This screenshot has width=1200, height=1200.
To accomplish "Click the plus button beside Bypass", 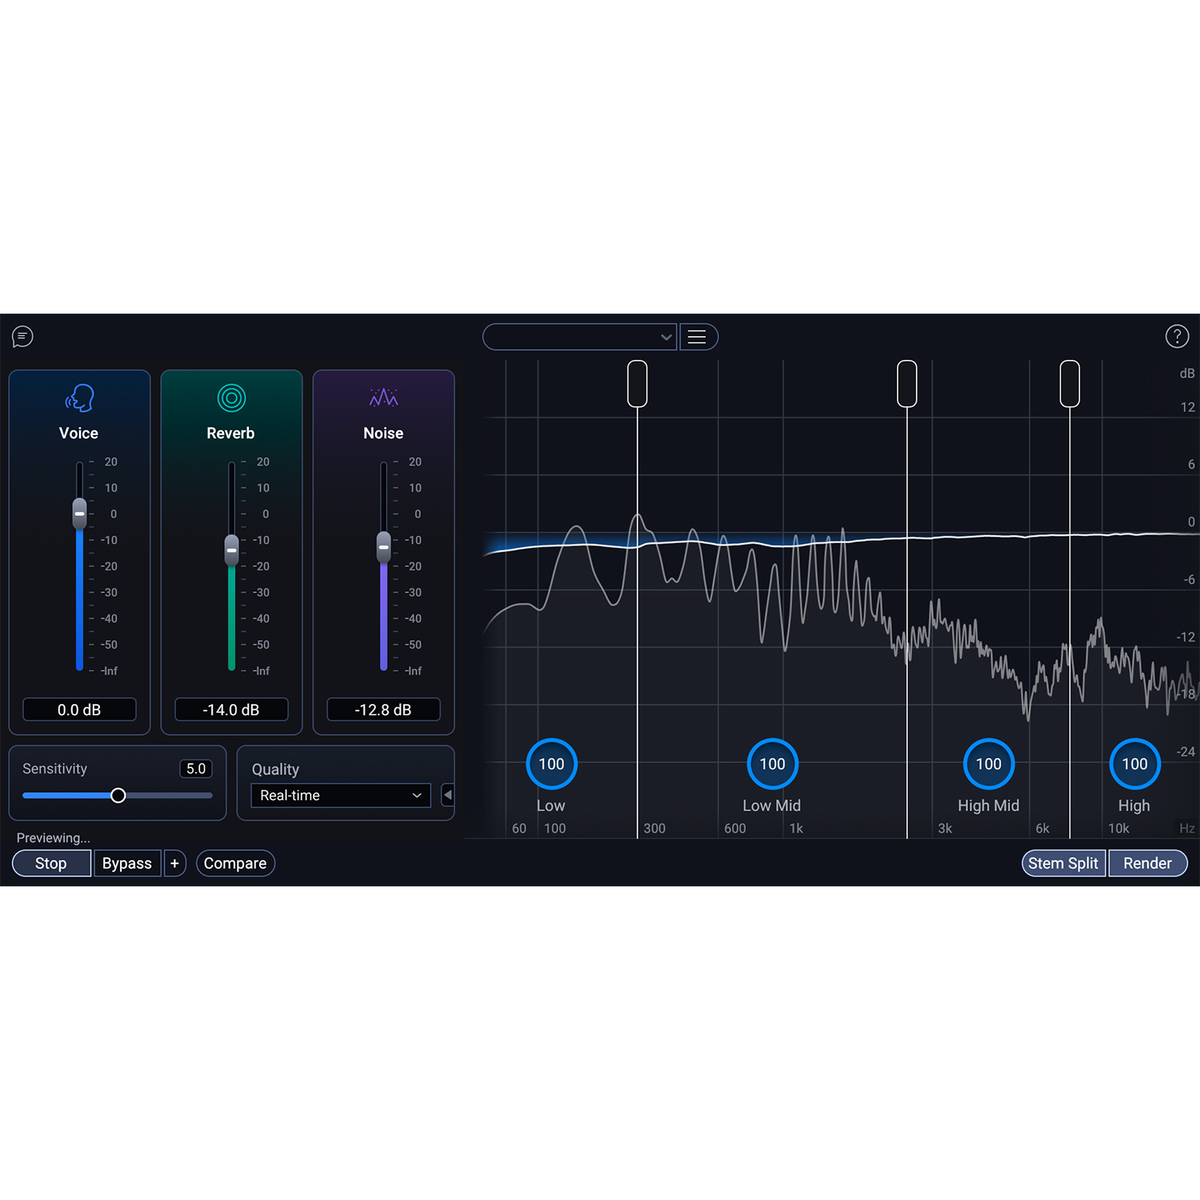I will click(175, 863).
